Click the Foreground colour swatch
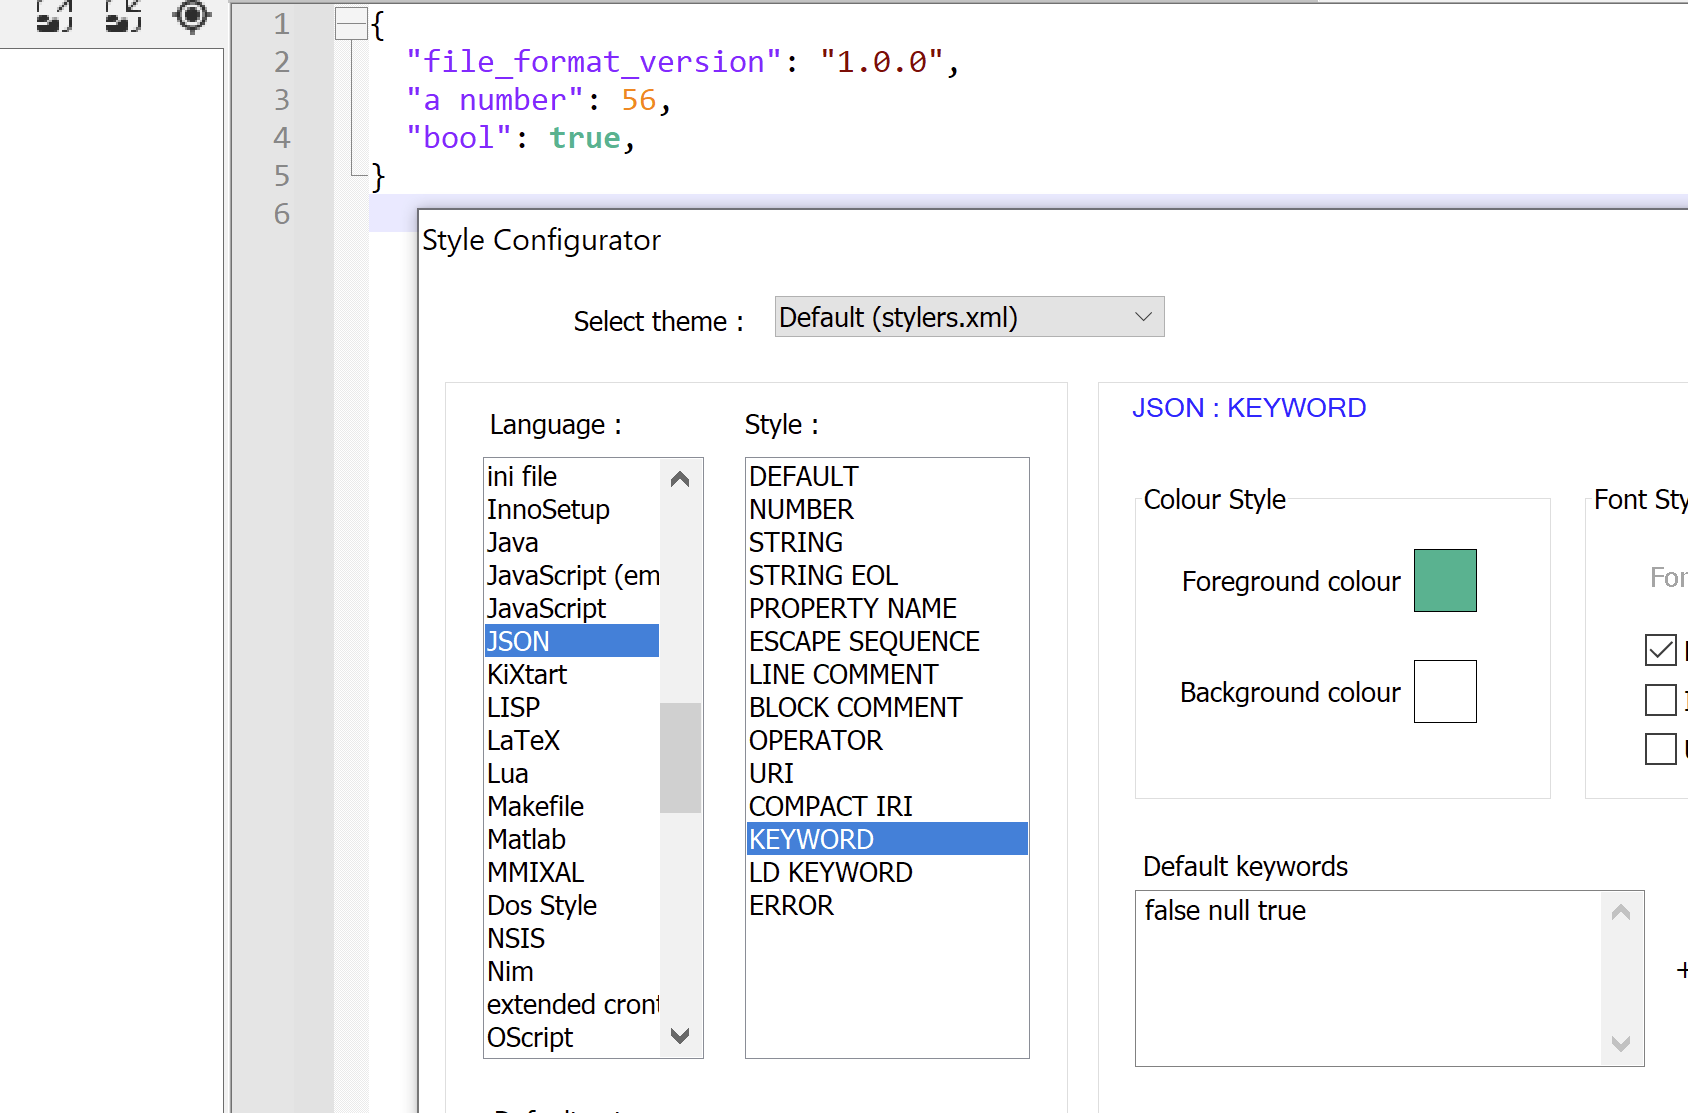The height and width of the screenshot is (1113, 1688). coord(1444,580)
